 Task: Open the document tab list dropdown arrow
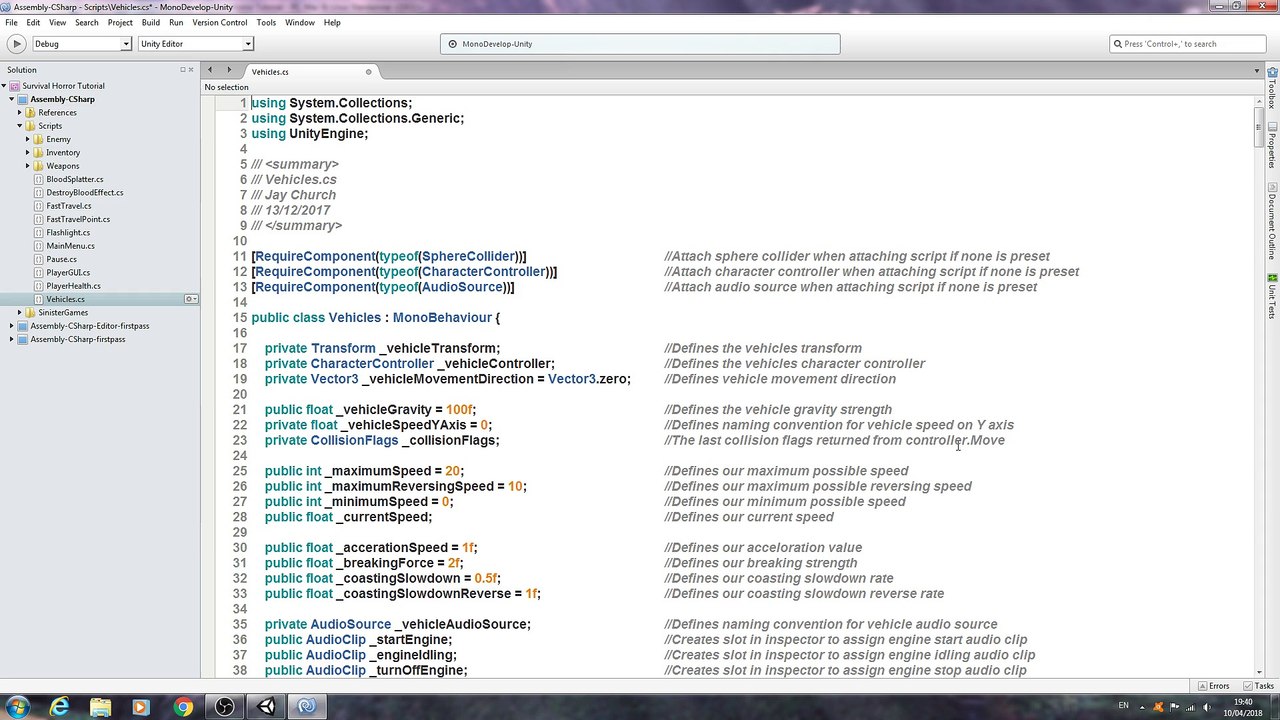pyautogui.click(x=1257, y=71)
